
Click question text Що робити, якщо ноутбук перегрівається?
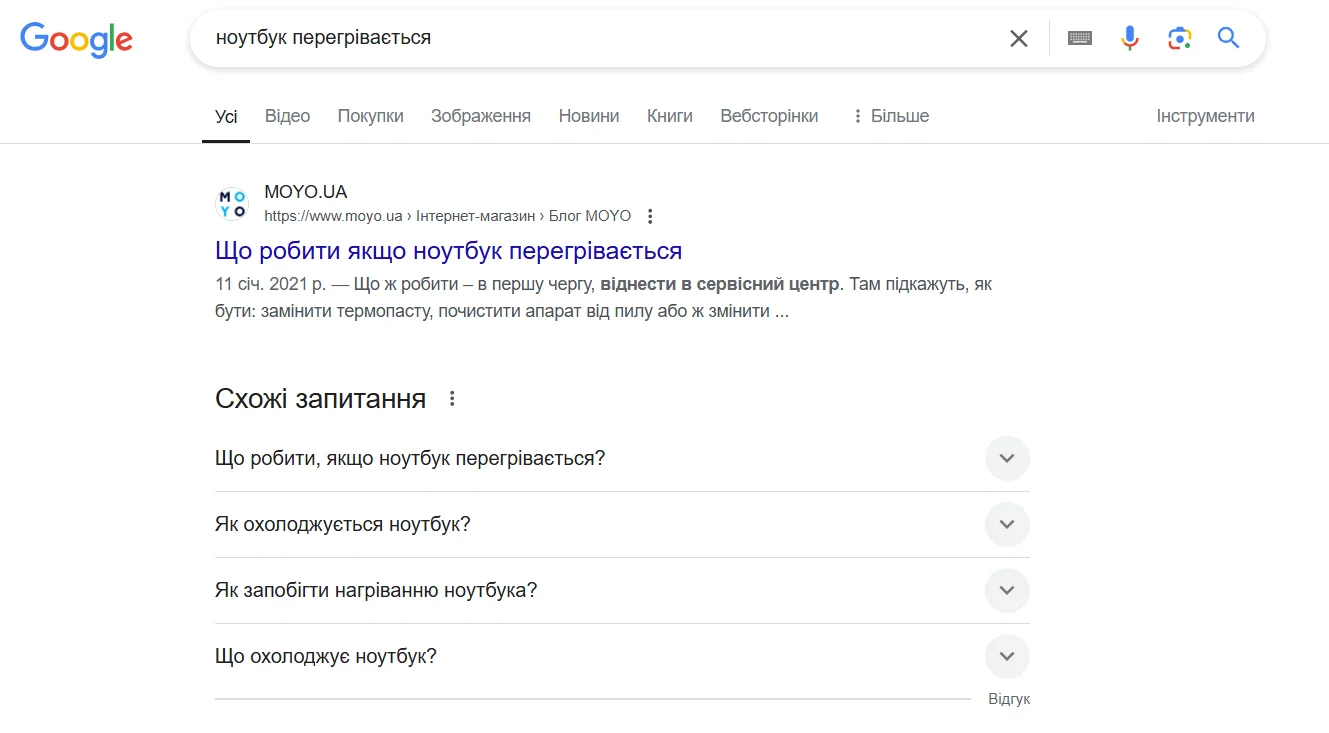coord(410,458)
